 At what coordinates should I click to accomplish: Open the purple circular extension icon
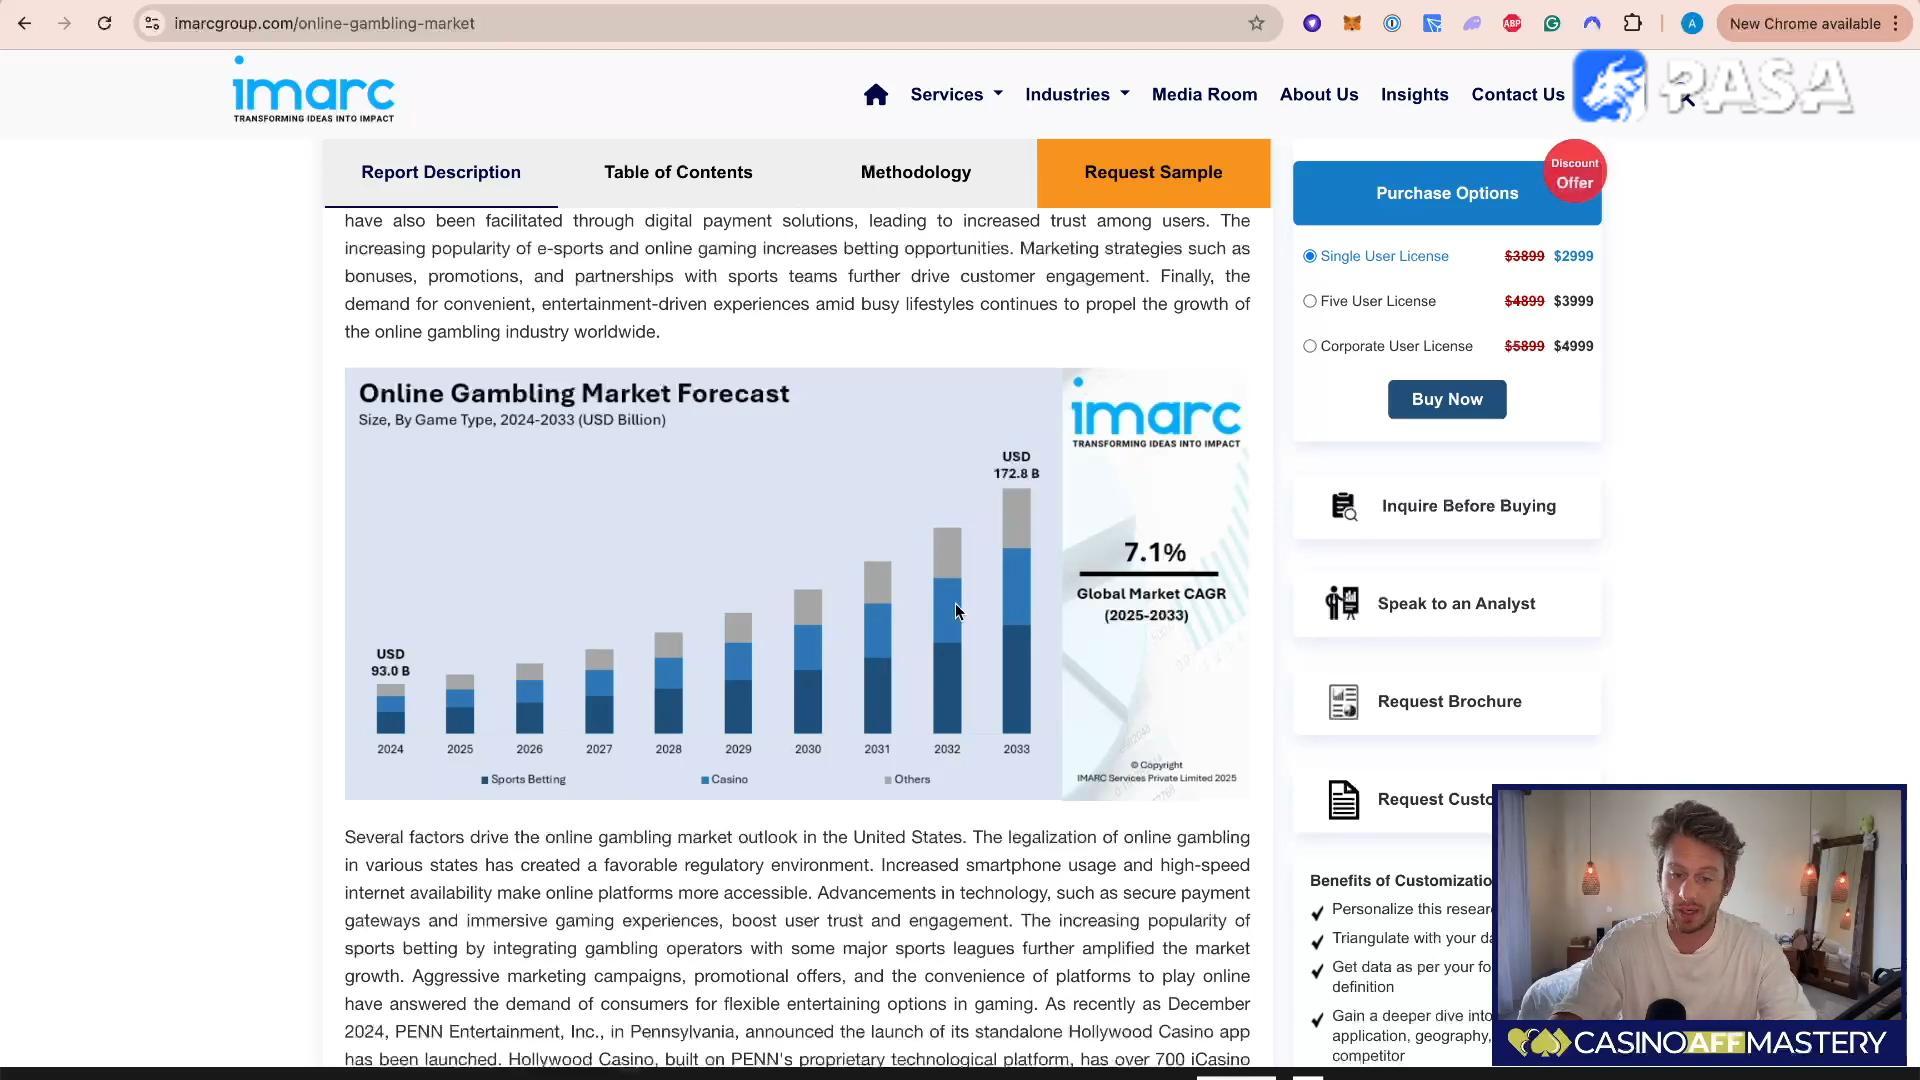click(x=1312, y=23)
